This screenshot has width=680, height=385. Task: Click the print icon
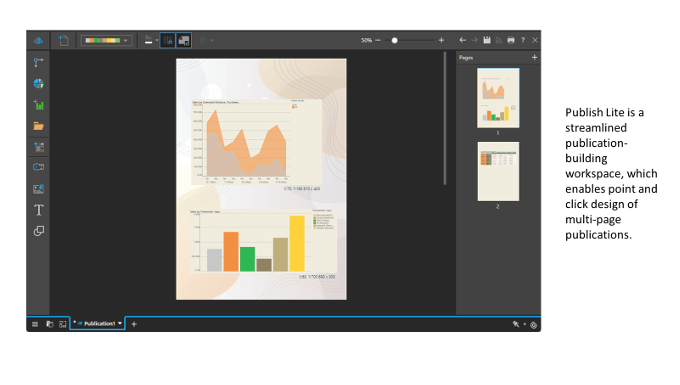click(511, 40)
